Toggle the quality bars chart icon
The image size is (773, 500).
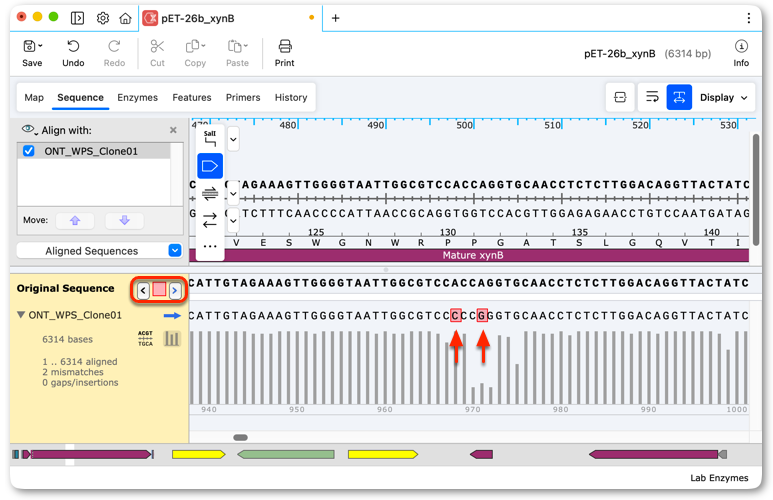coord(172,339)
